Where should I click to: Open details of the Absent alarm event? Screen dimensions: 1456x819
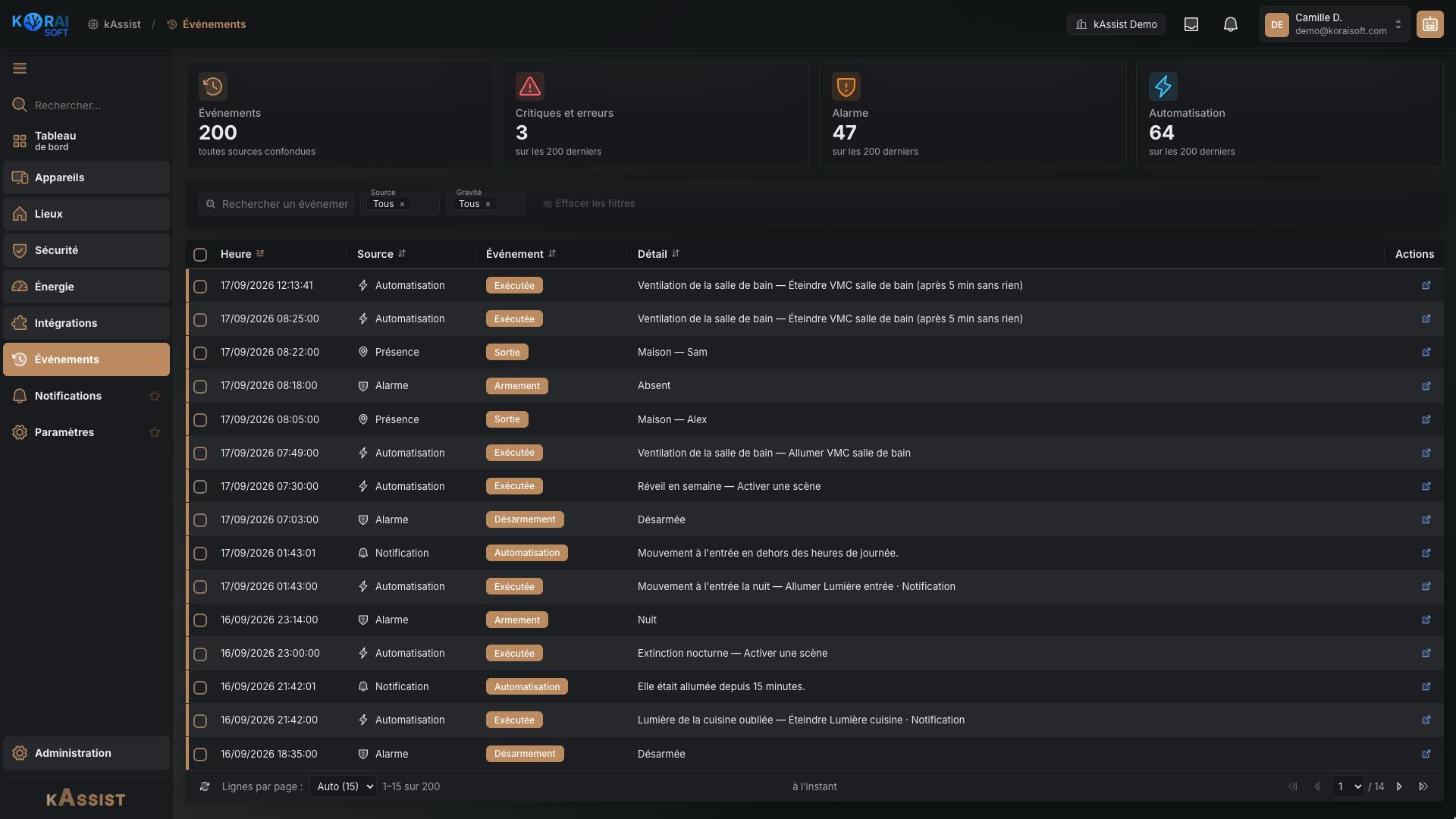[x=1426, y=386]
